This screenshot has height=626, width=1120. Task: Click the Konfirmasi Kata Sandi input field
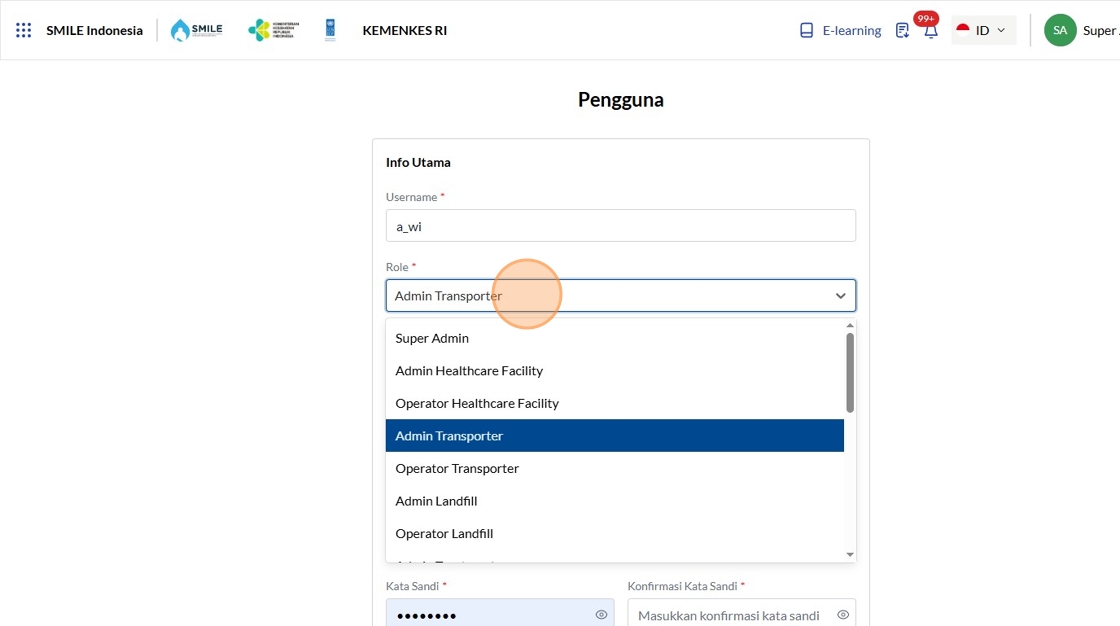pyautogui.click(x=741, y=615)
